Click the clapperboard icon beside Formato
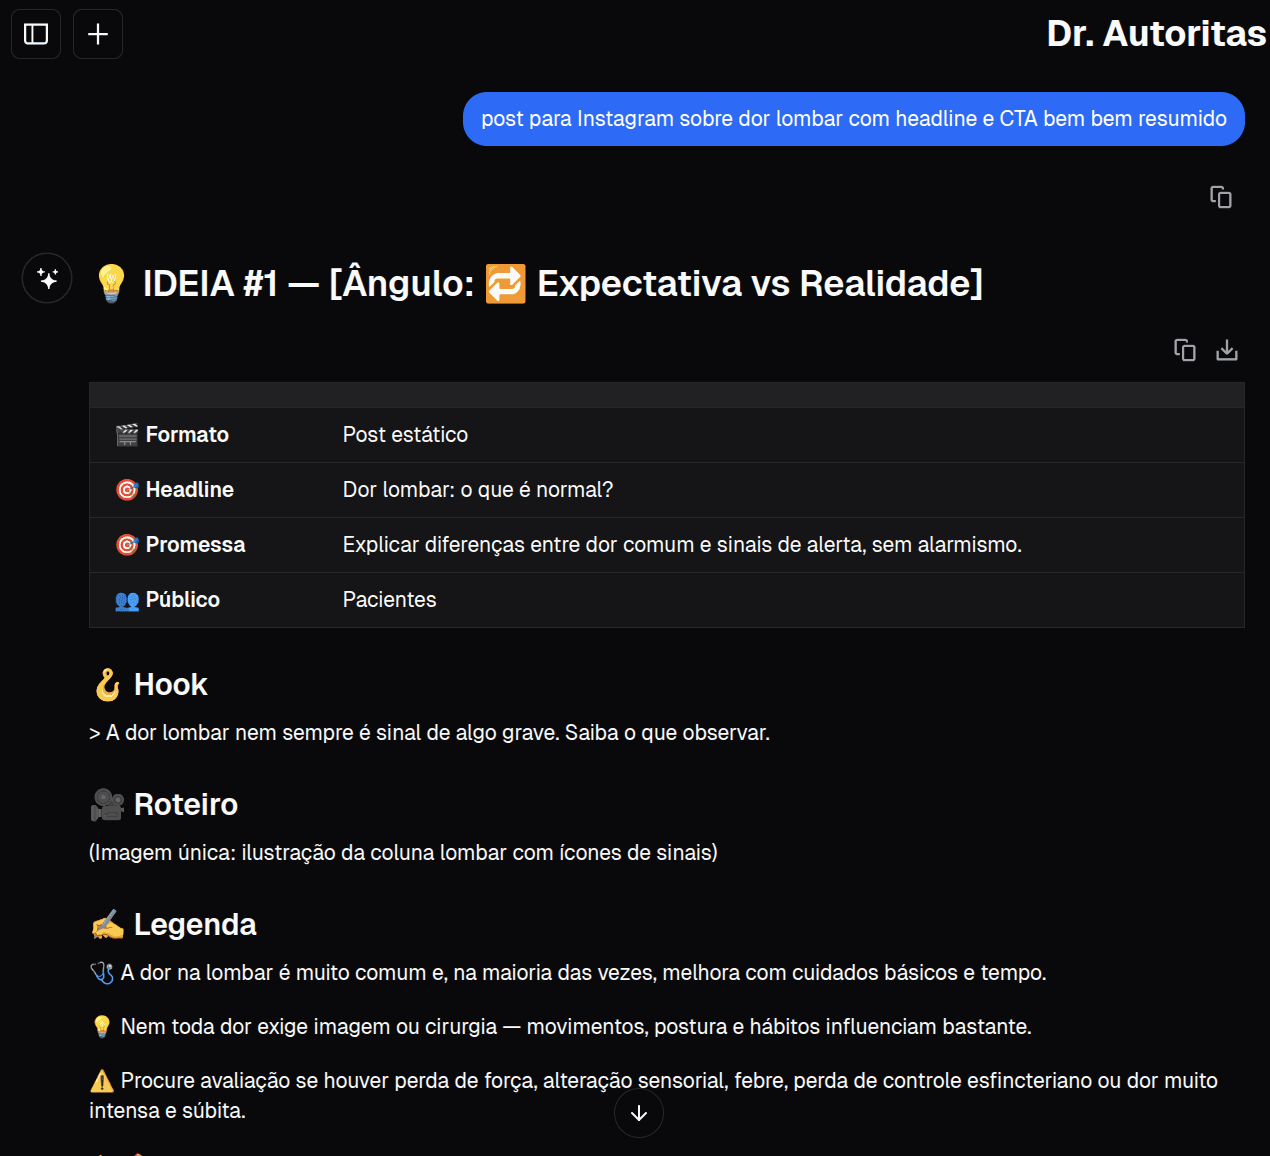 125,434
